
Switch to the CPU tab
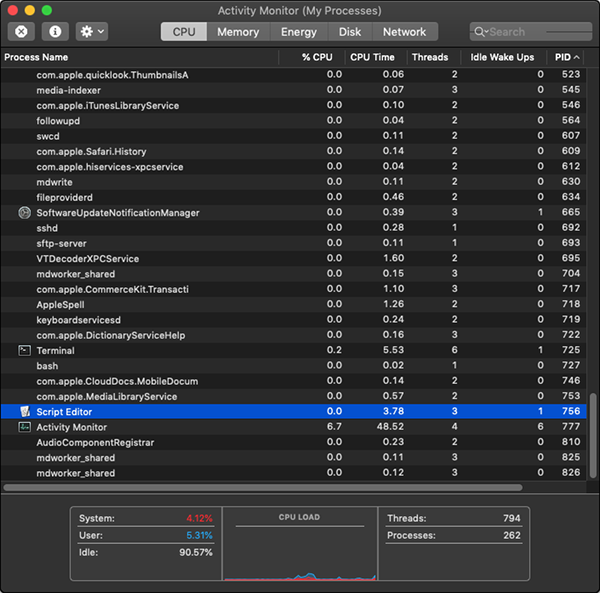pos(184,32)
